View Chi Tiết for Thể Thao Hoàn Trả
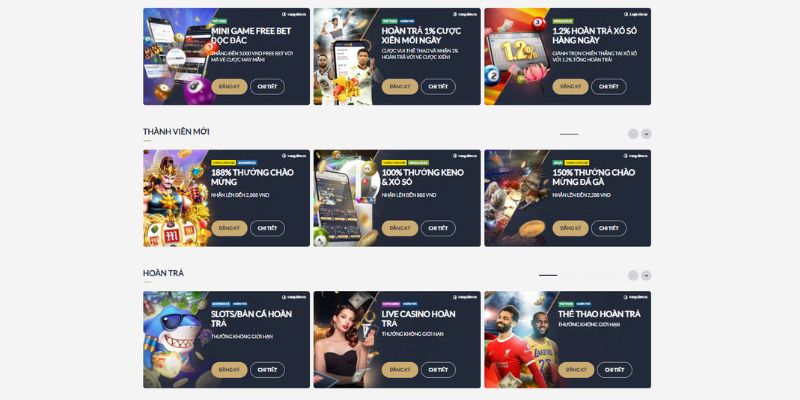 [615, 370]
